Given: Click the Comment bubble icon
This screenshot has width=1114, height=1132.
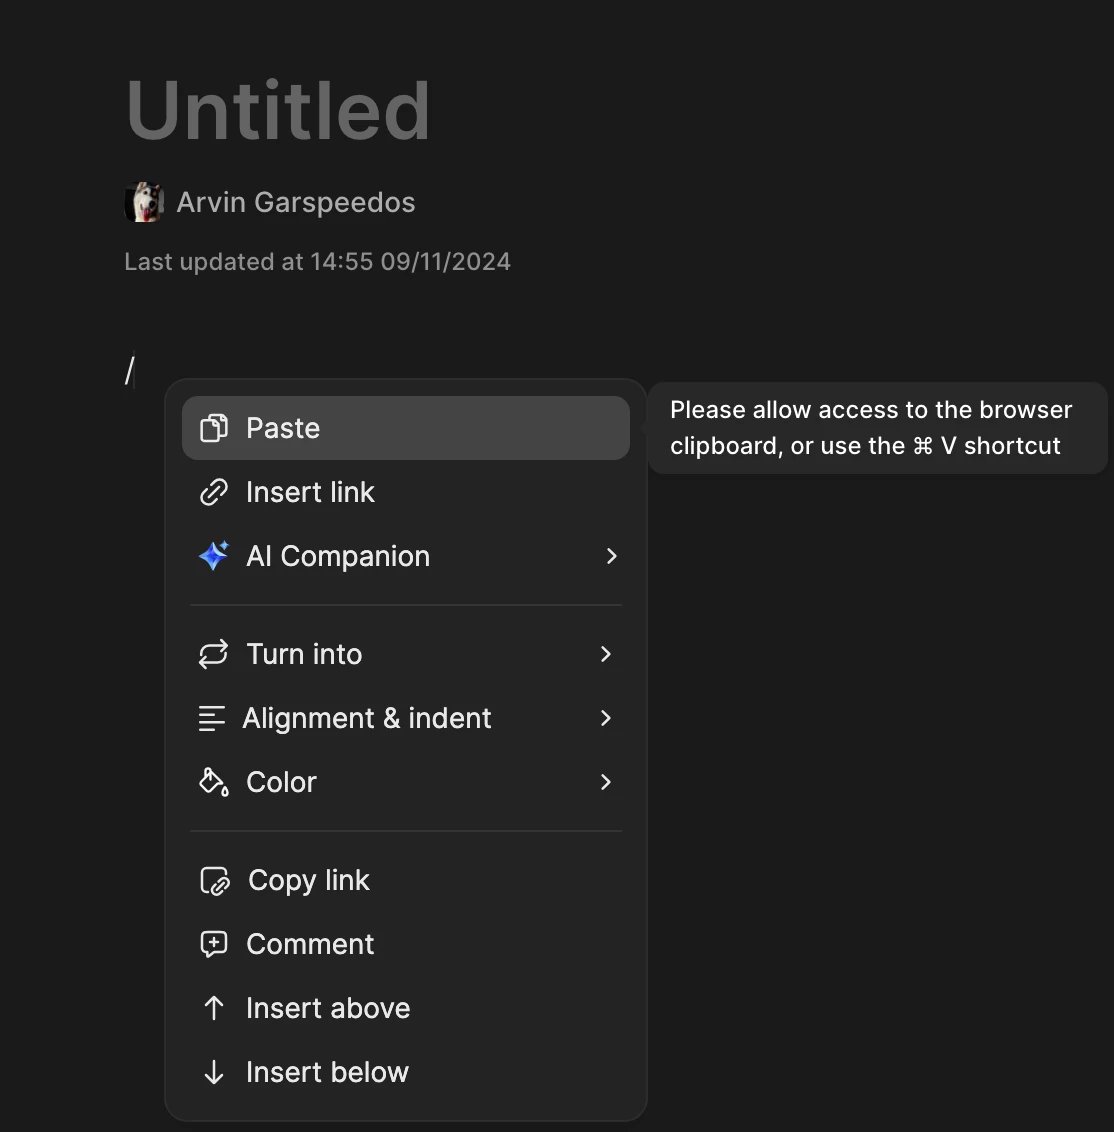Looking at the screenshot, I should click(x=213, y=944).
